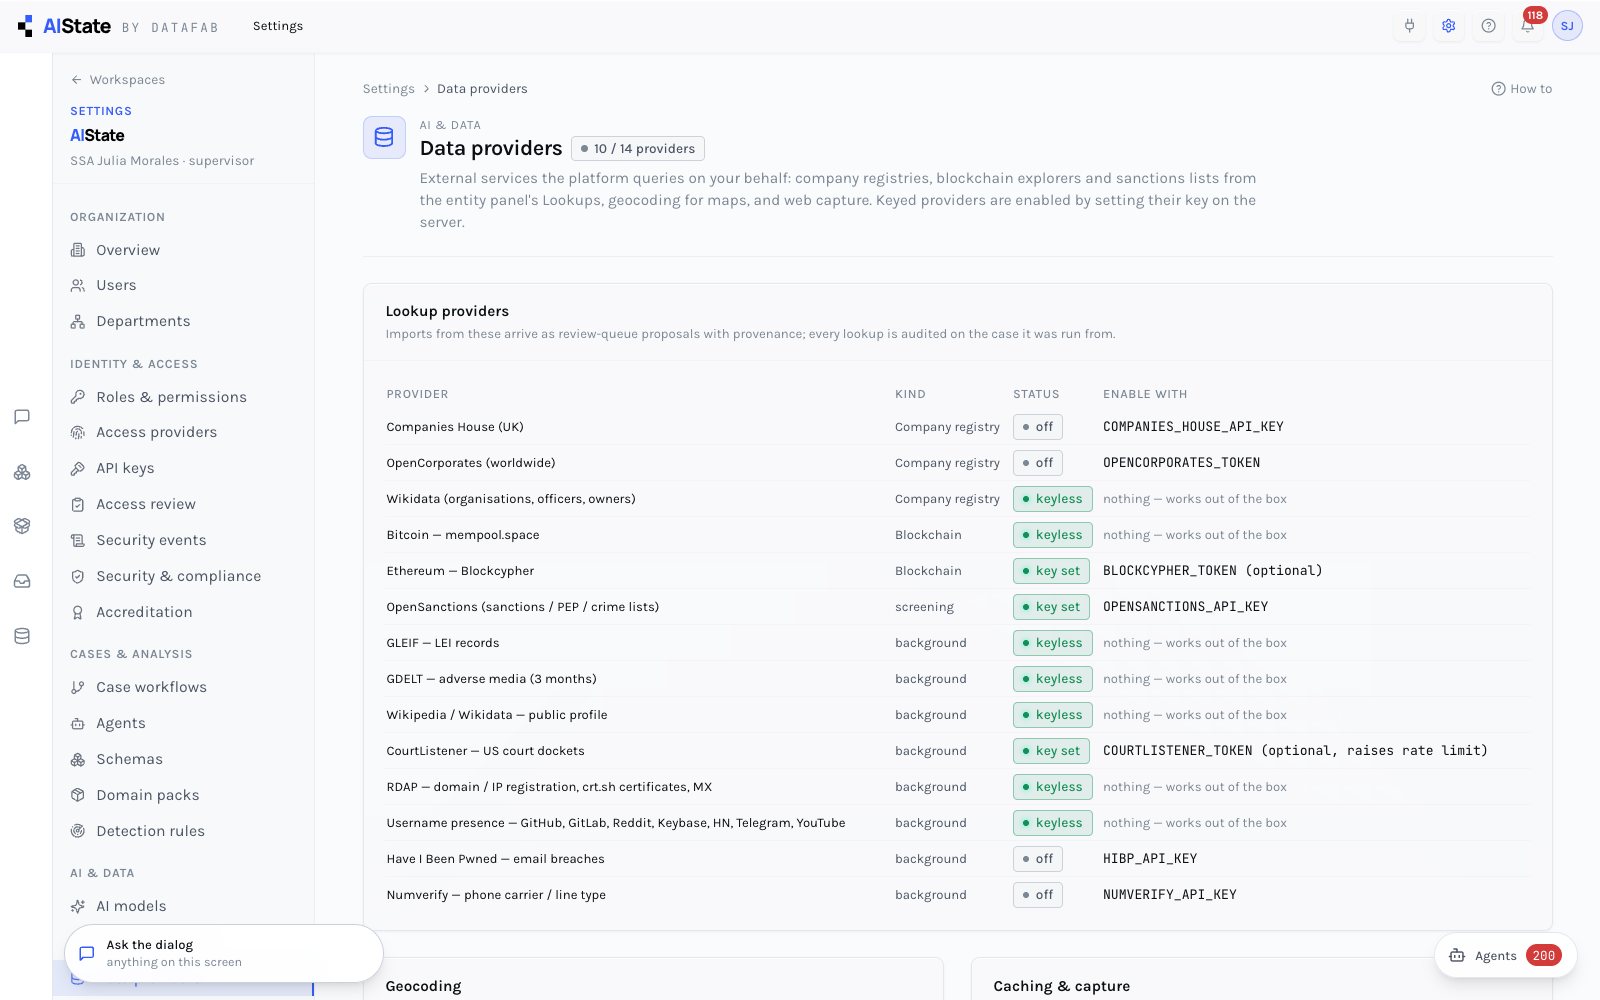Click the 10 / 14 providers badge

[638, 149]
